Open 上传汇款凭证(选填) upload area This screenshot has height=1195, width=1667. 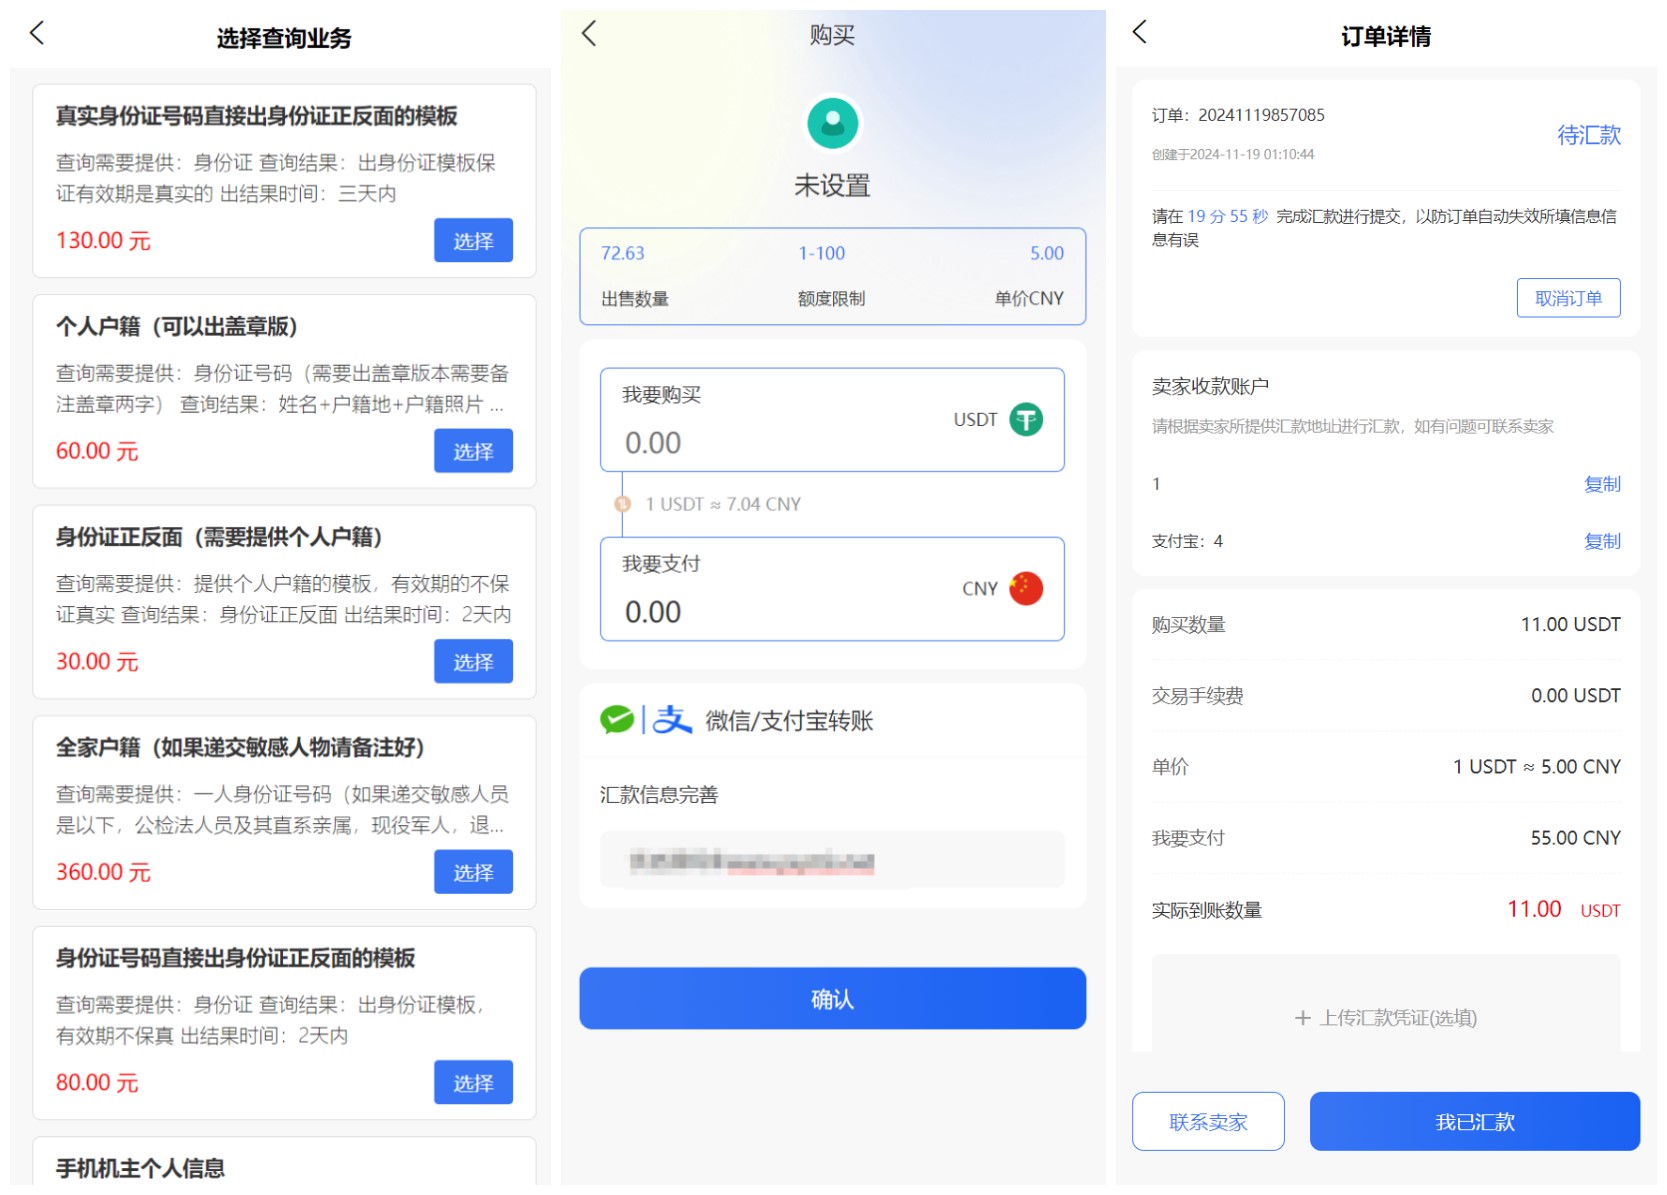click(x=1385, y=1017)
